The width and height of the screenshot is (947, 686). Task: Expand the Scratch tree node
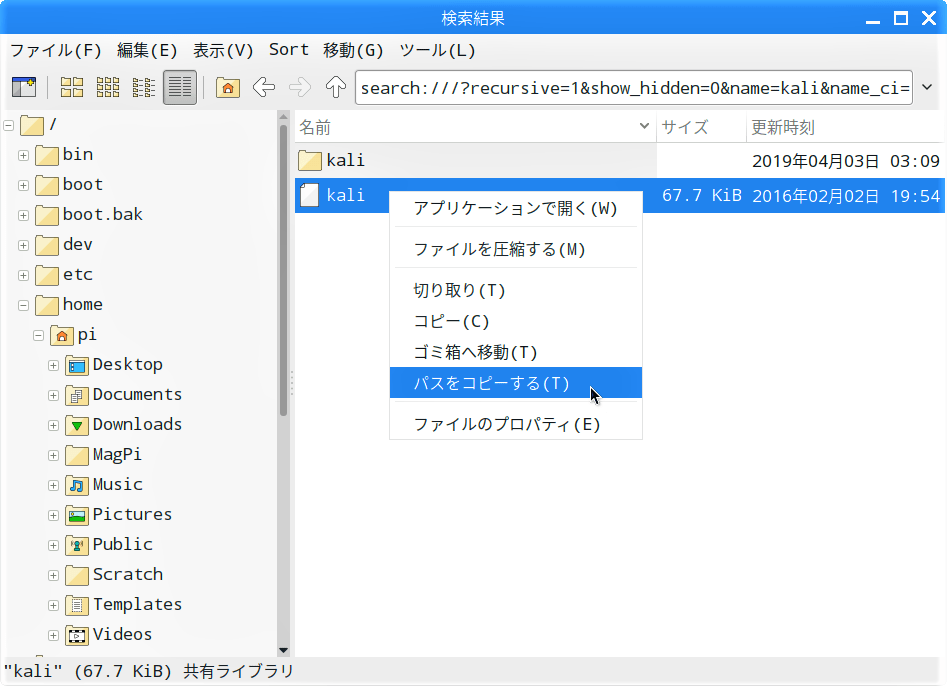coord(53,575)
